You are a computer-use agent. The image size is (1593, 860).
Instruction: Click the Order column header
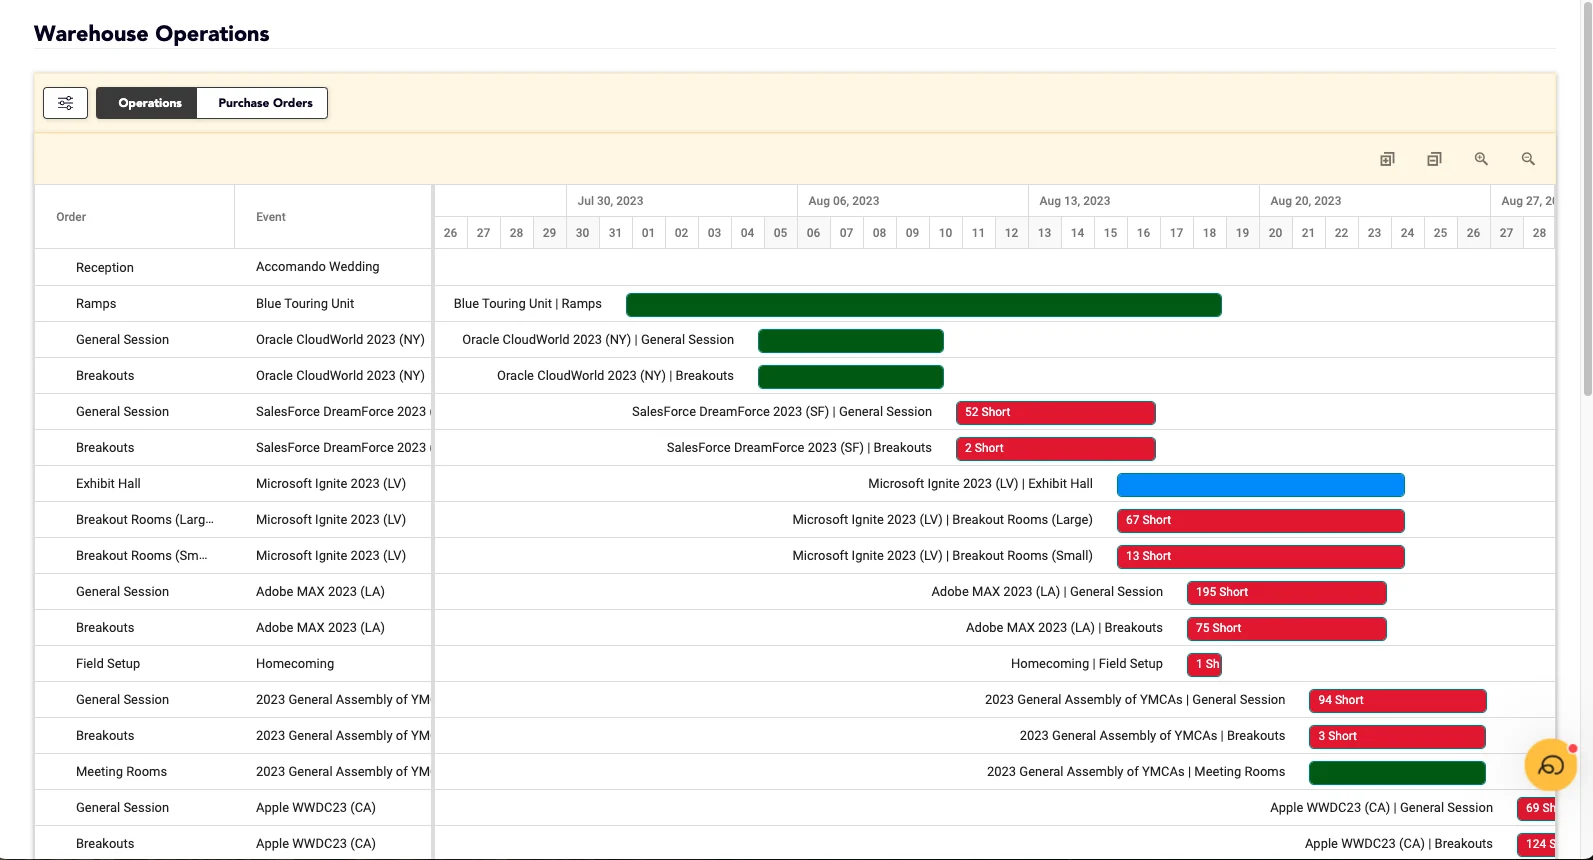pos(135,217)
